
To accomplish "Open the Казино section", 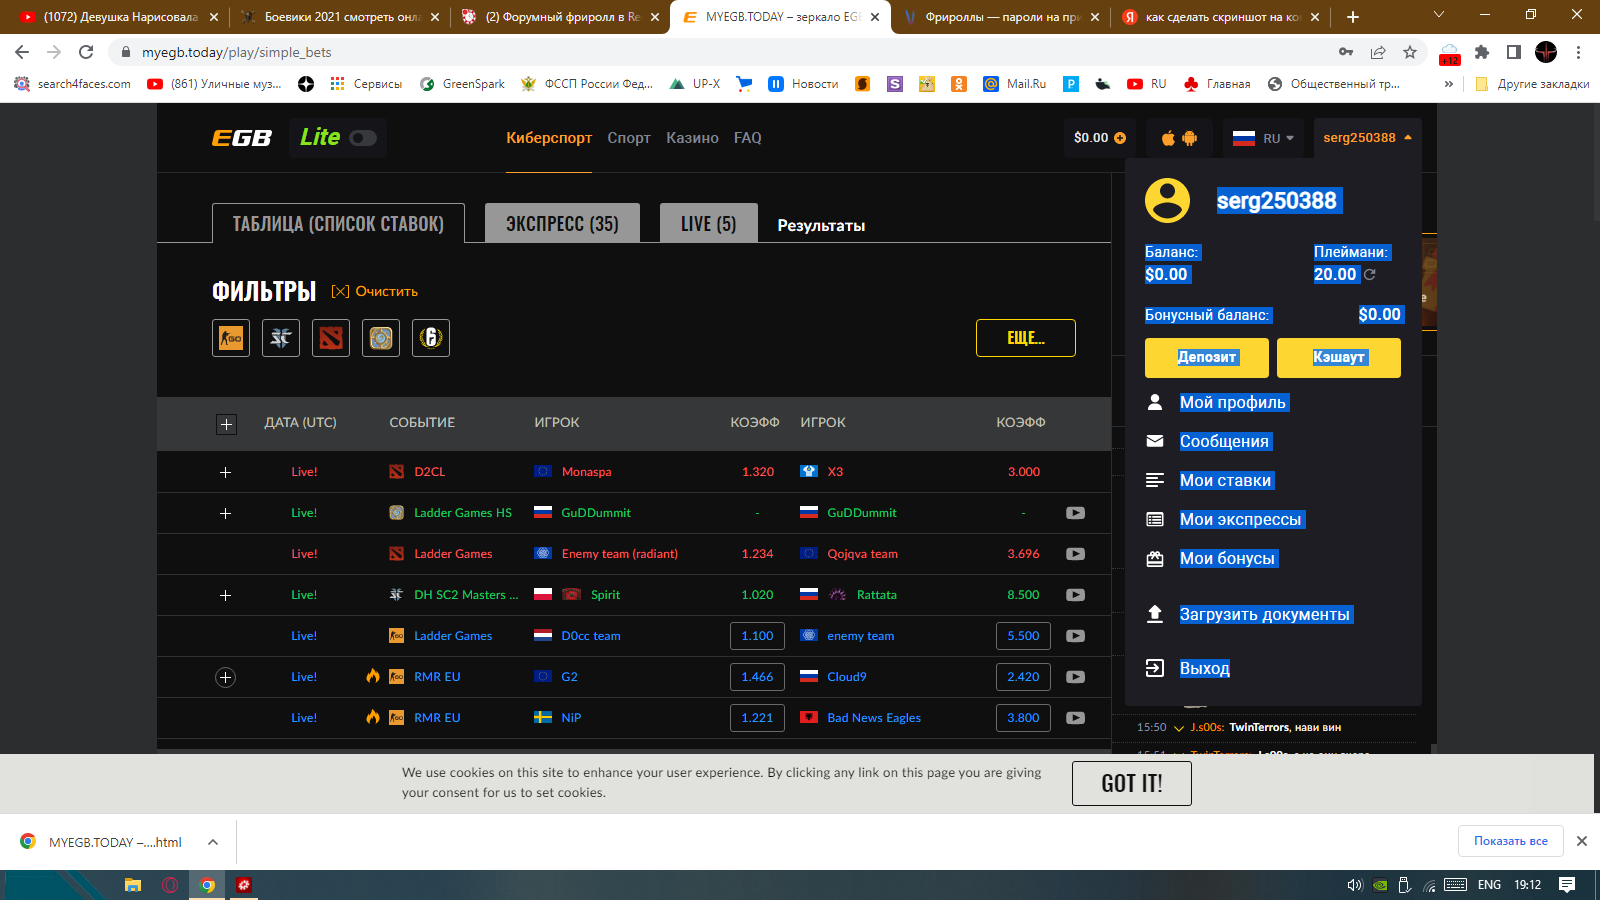I will 692,138.
